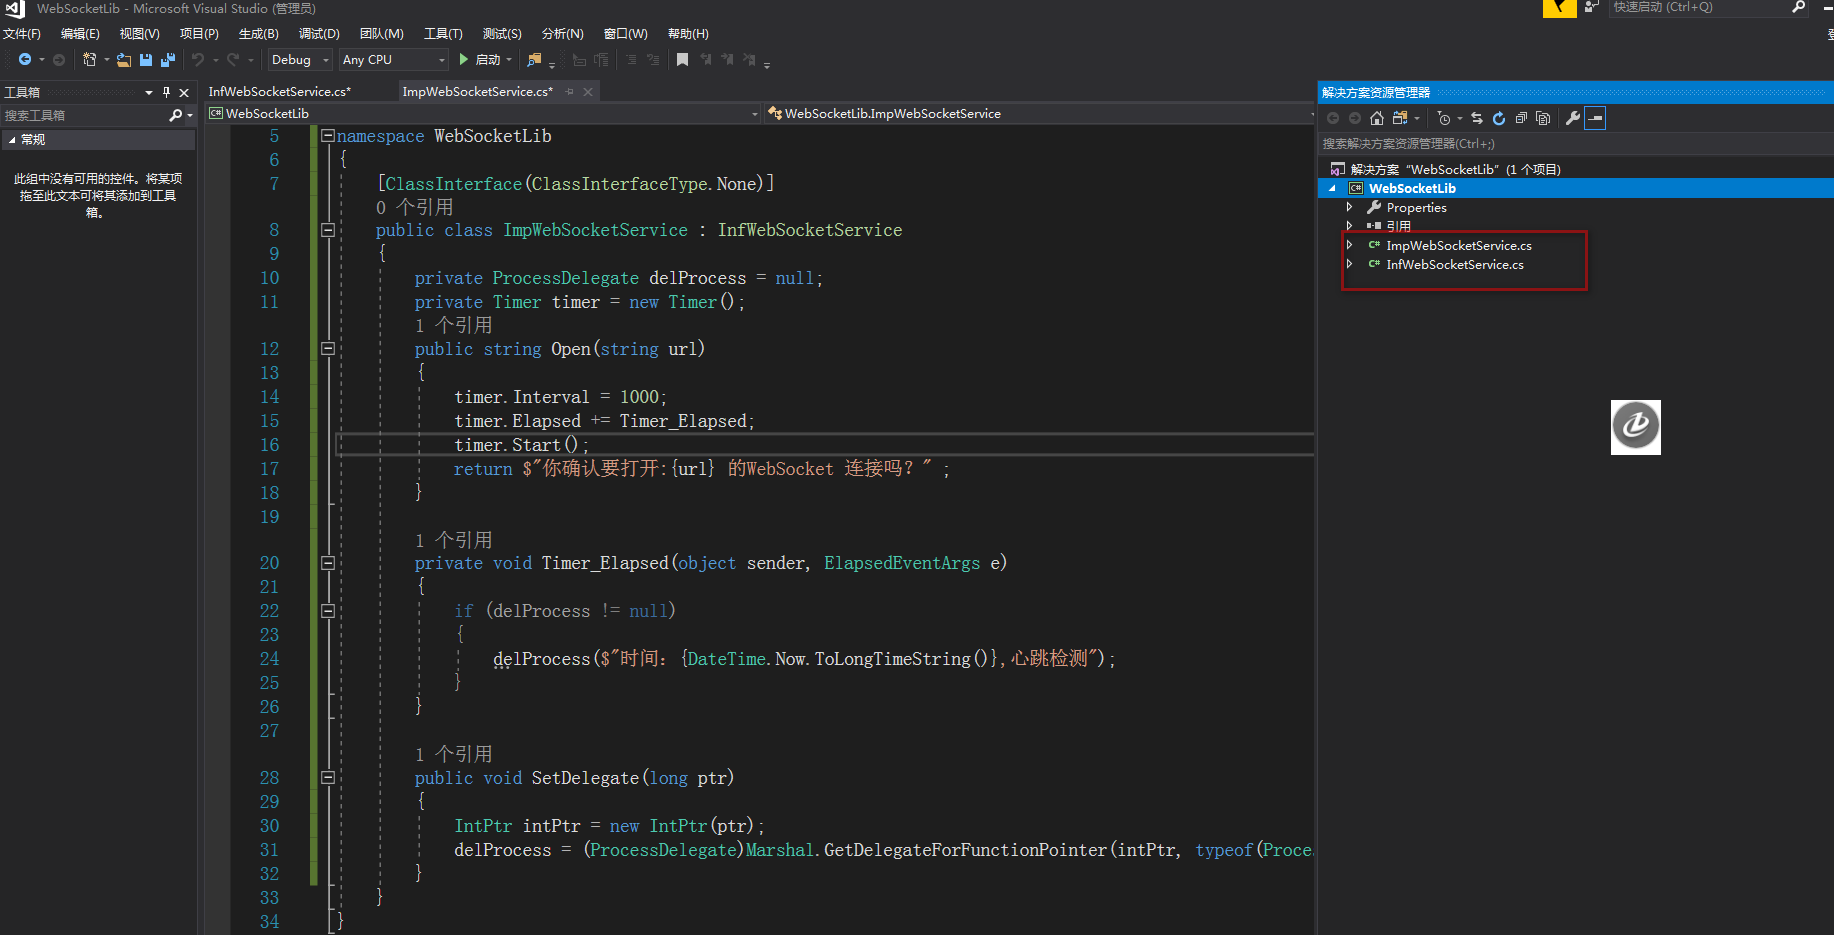Viewport: 1834px width, 935px height.
Task: Click the notifications flag icon in title bar
Action: coord(1559,8)
